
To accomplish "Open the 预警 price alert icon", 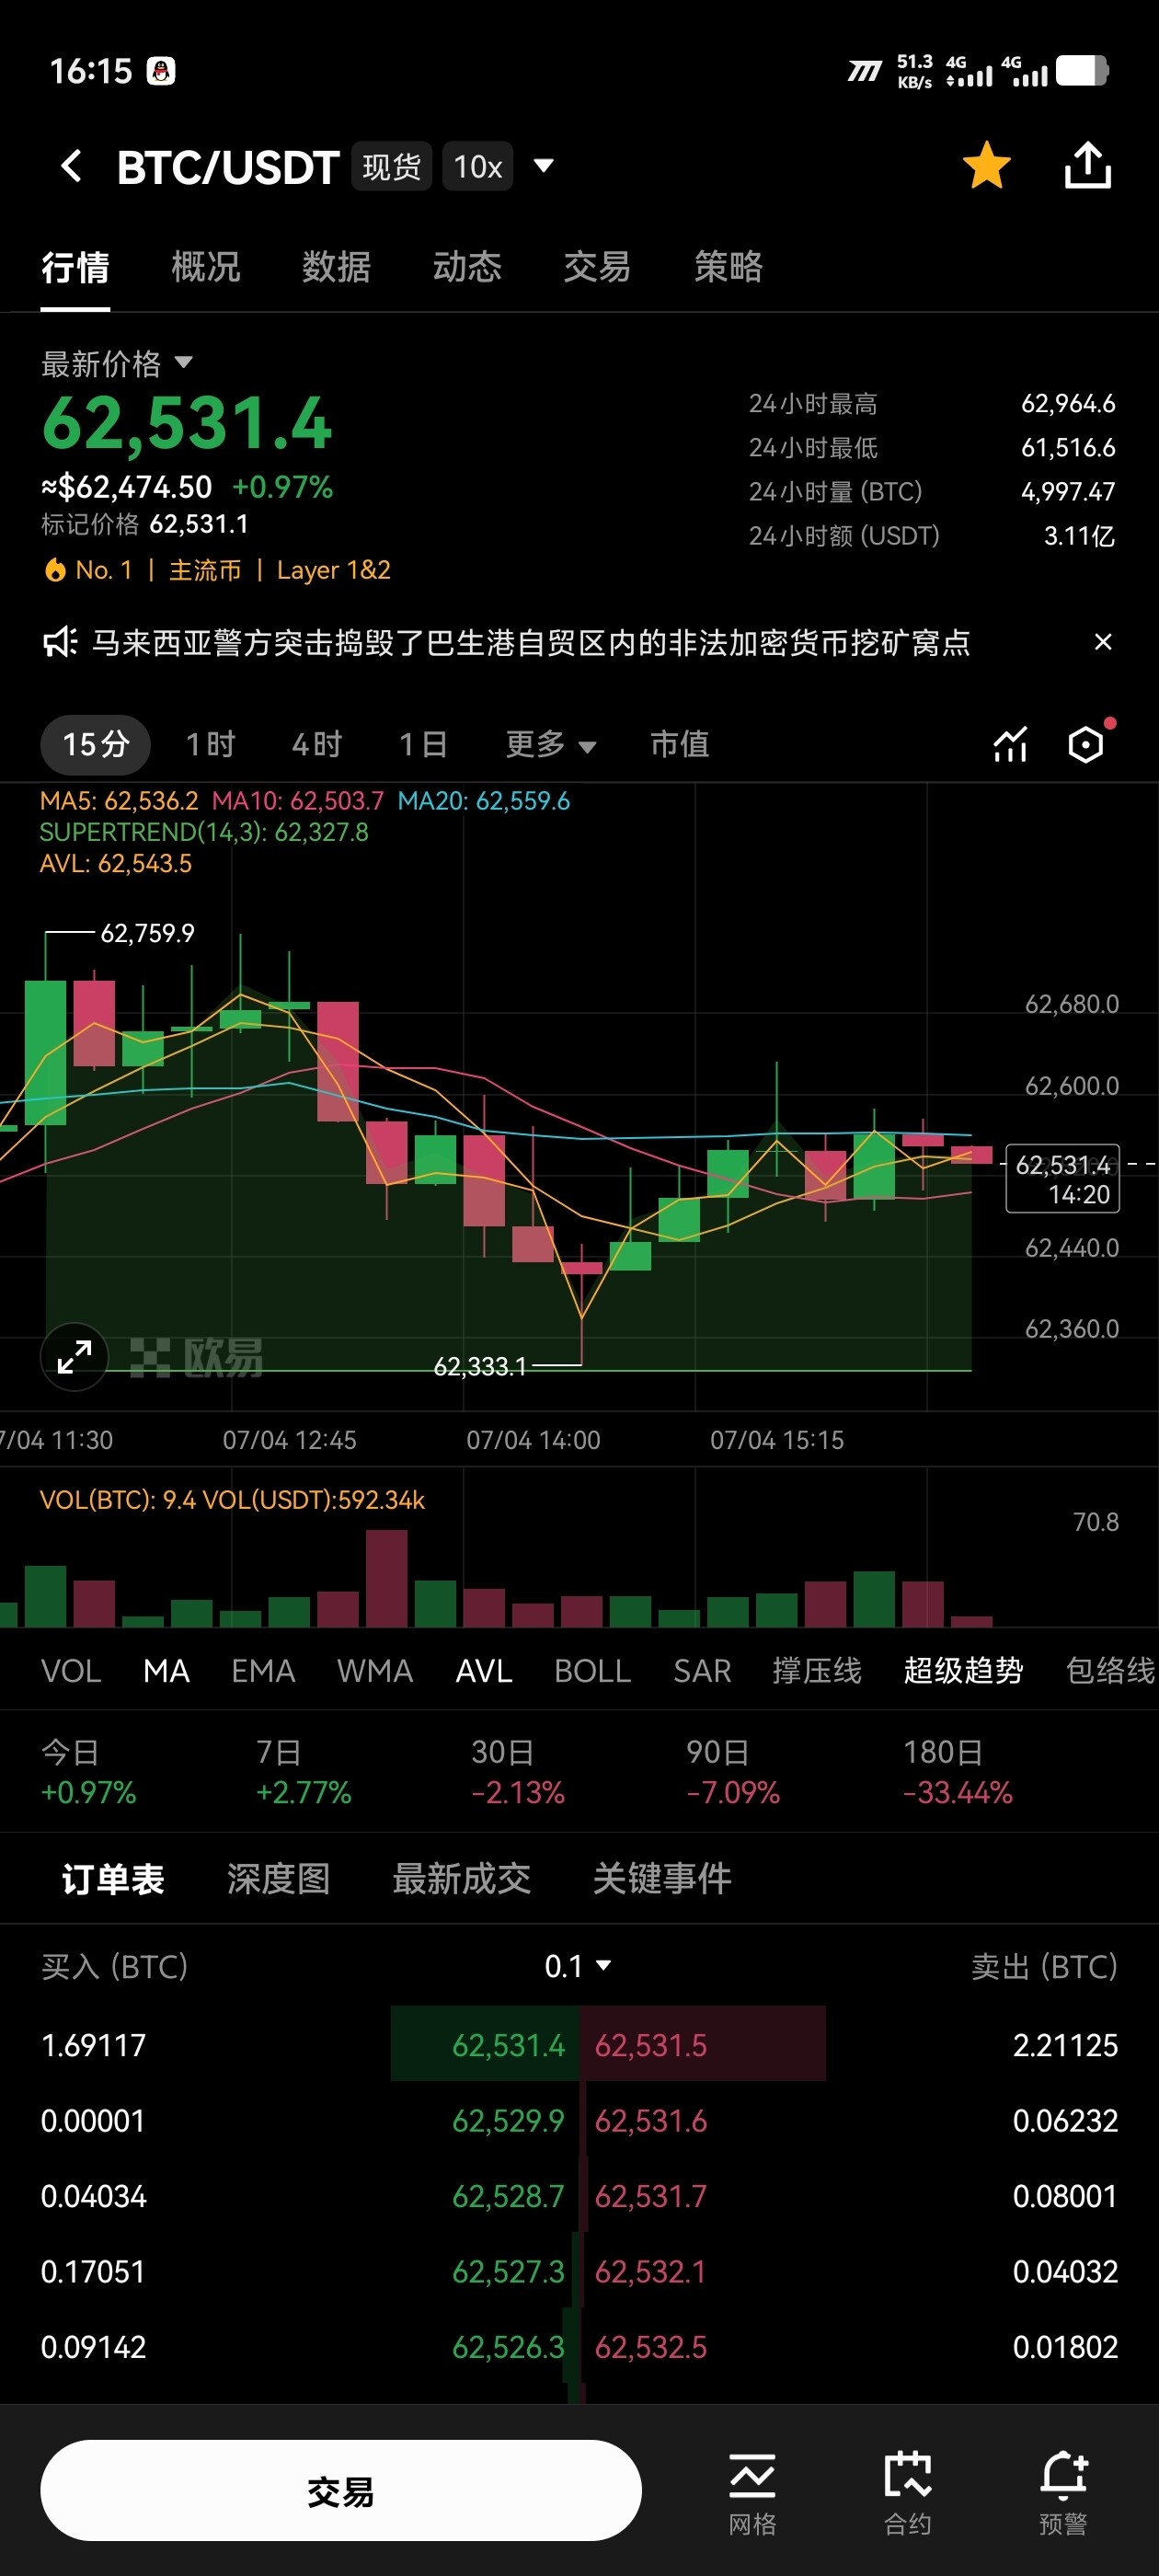I will [1063, 2494].
